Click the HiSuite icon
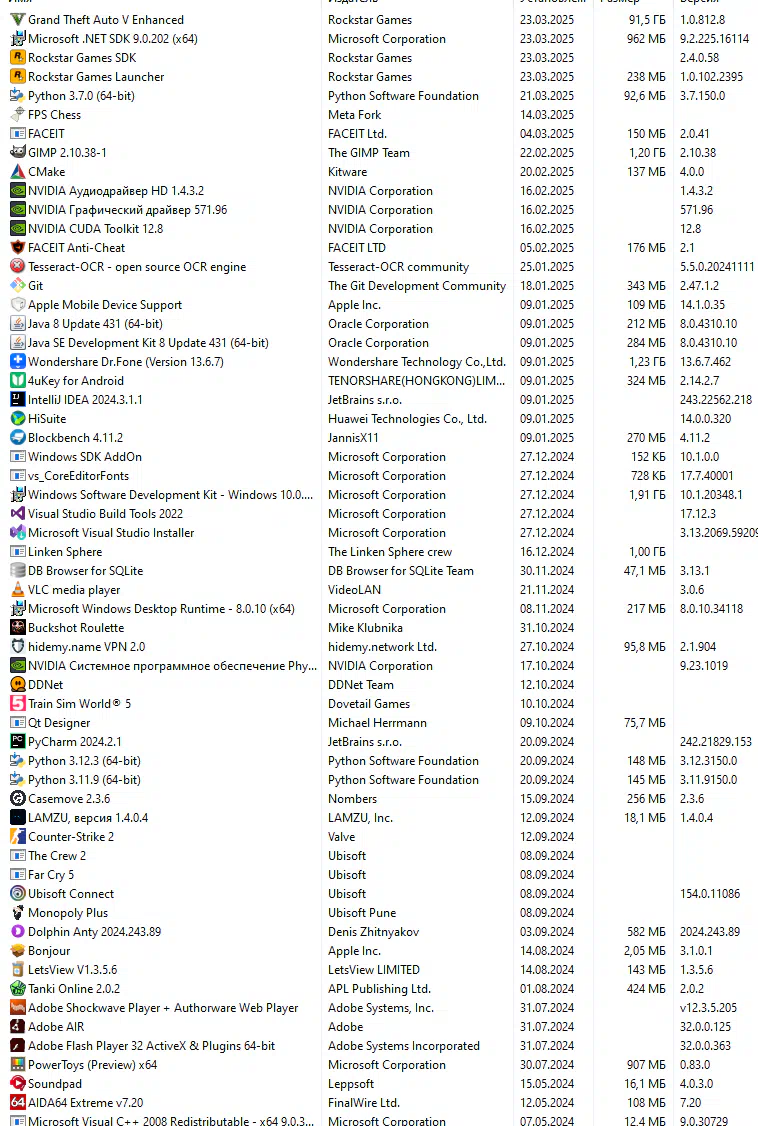 tap(17, 419)
